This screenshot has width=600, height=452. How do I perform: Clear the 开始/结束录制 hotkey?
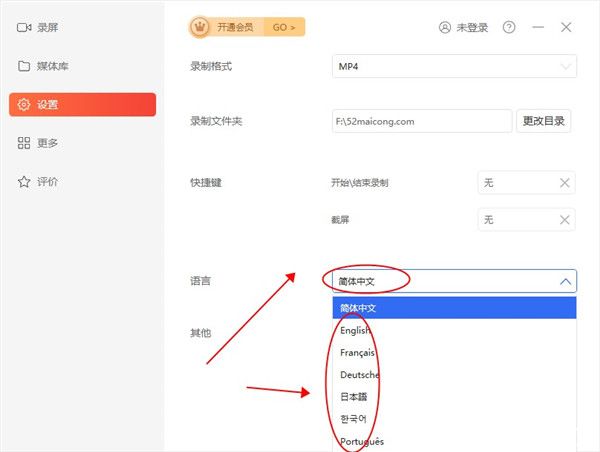(564, 183)
